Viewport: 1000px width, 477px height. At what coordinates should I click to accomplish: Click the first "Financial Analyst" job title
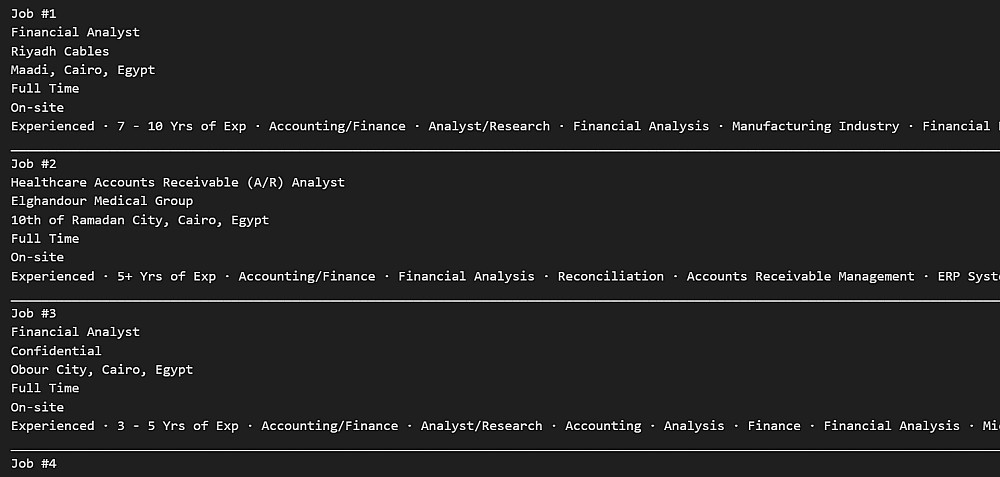pyautogui.click(x=75, y=32)
